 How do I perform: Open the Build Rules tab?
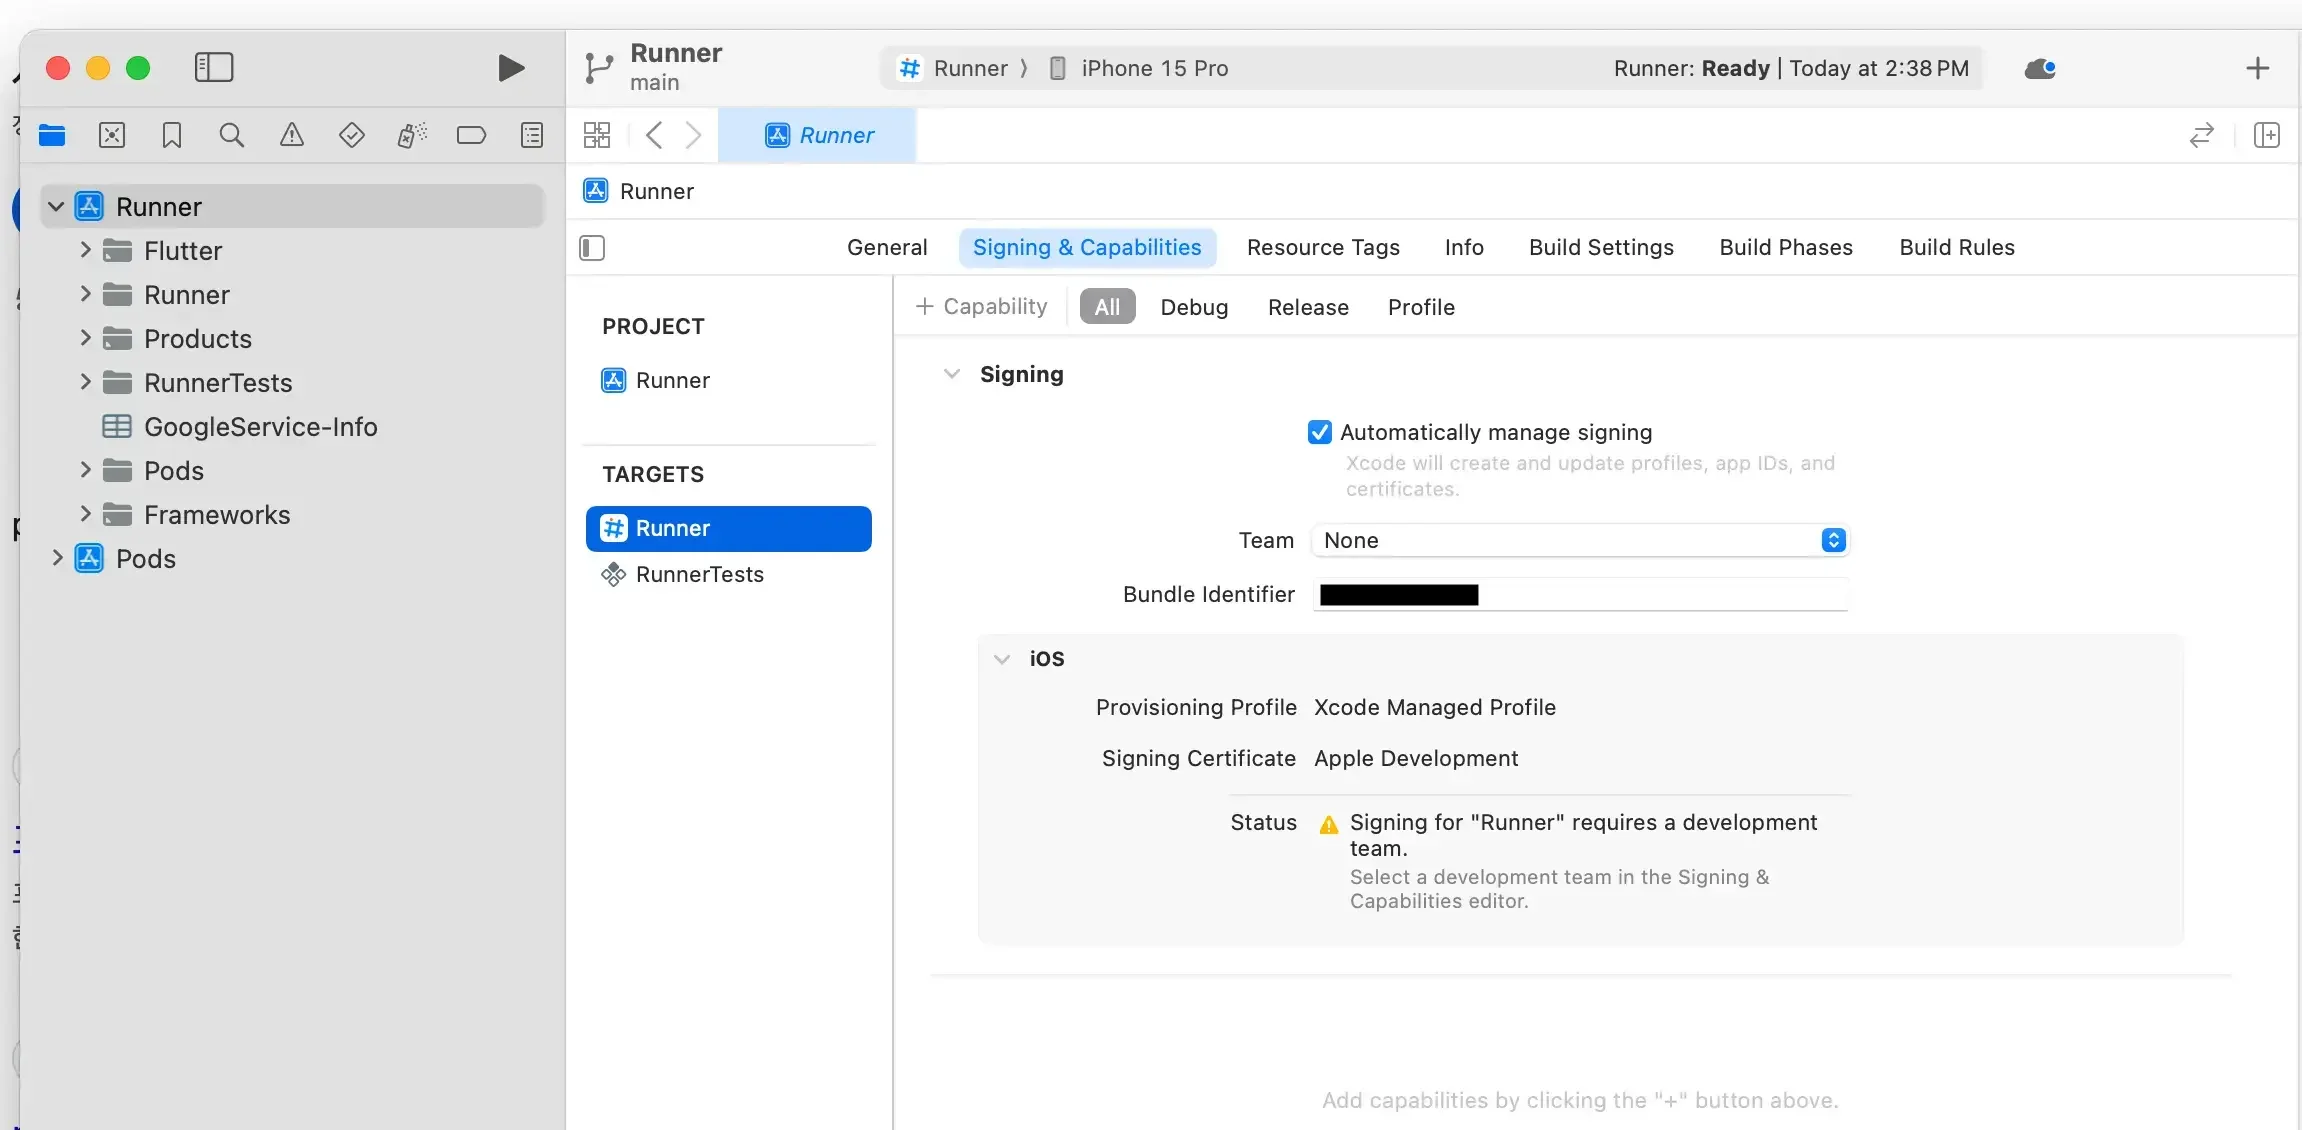1957,248
